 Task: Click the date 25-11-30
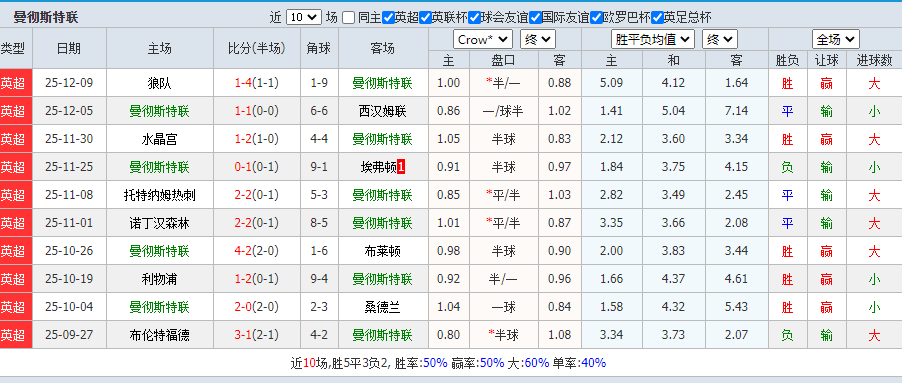69,139
